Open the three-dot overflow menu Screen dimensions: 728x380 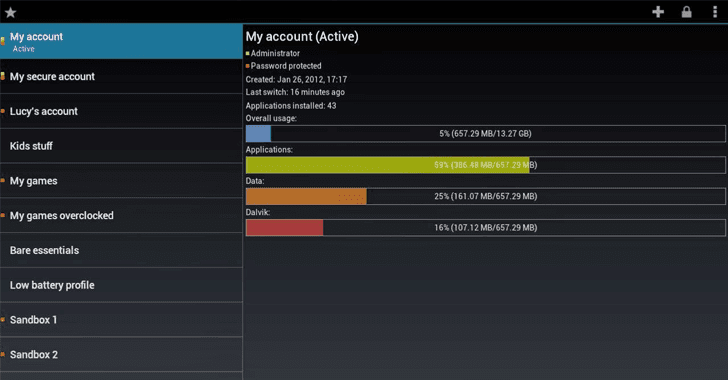point(715,12)
